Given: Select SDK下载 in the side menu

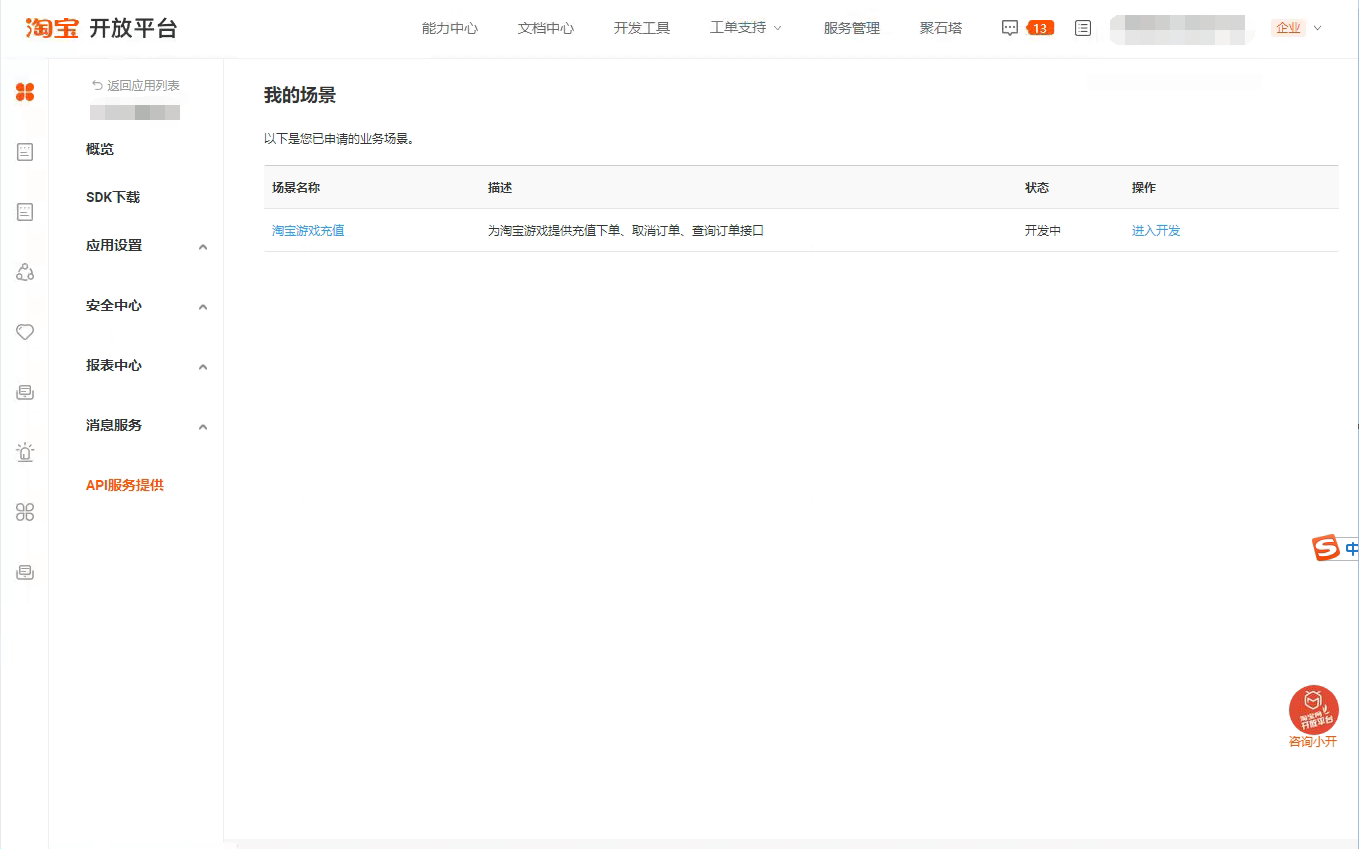Looking at the screenshot, I should [x=113, y=197].
